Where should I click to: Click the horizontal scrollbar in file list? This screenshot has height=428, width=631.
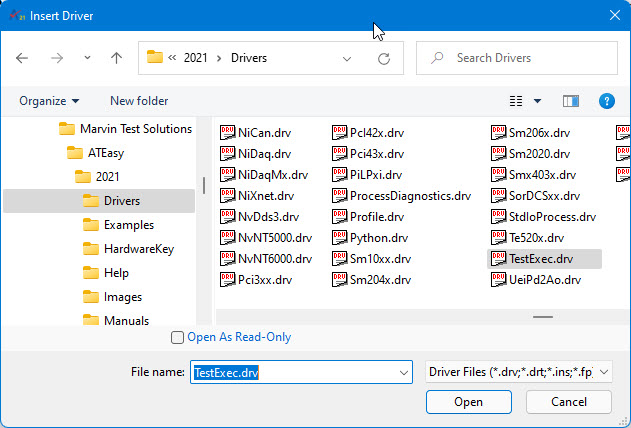pyautogui.click(x=542, y=317)
